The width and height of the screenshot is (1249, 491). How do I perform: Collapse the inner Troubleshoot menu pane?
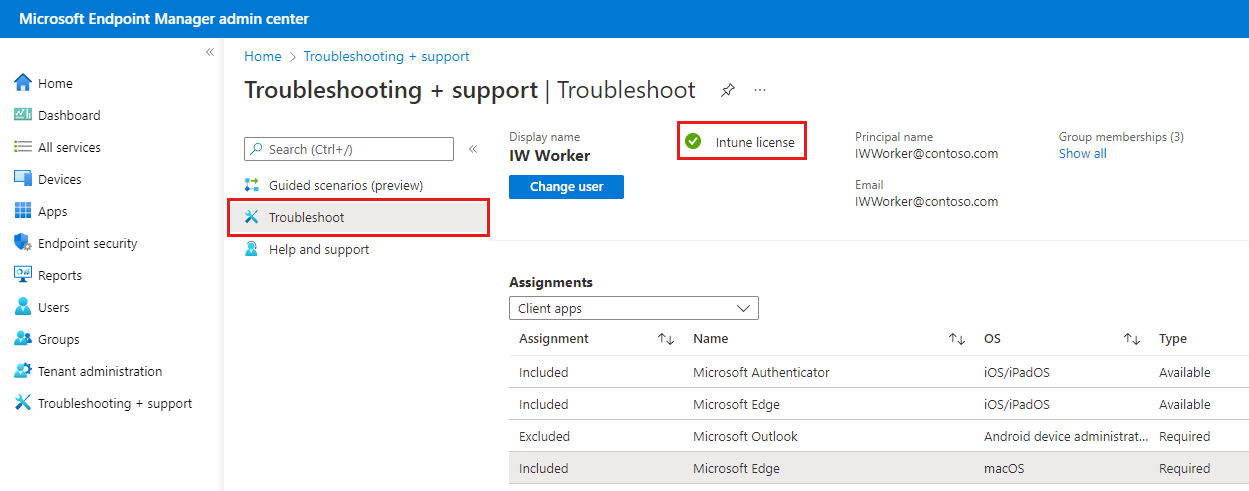[473, 149]
